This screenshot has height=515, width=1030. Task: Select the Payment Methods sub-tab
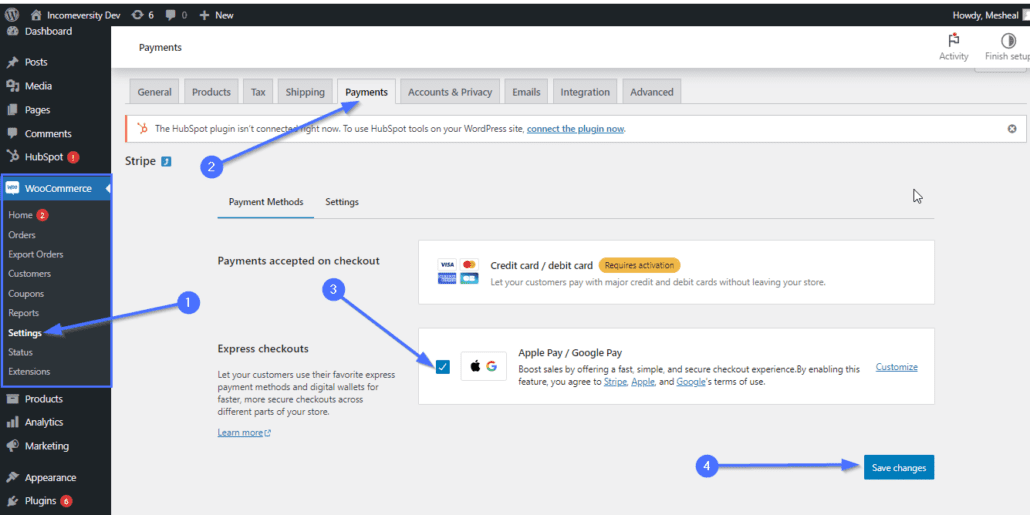[x=266, y=202]
